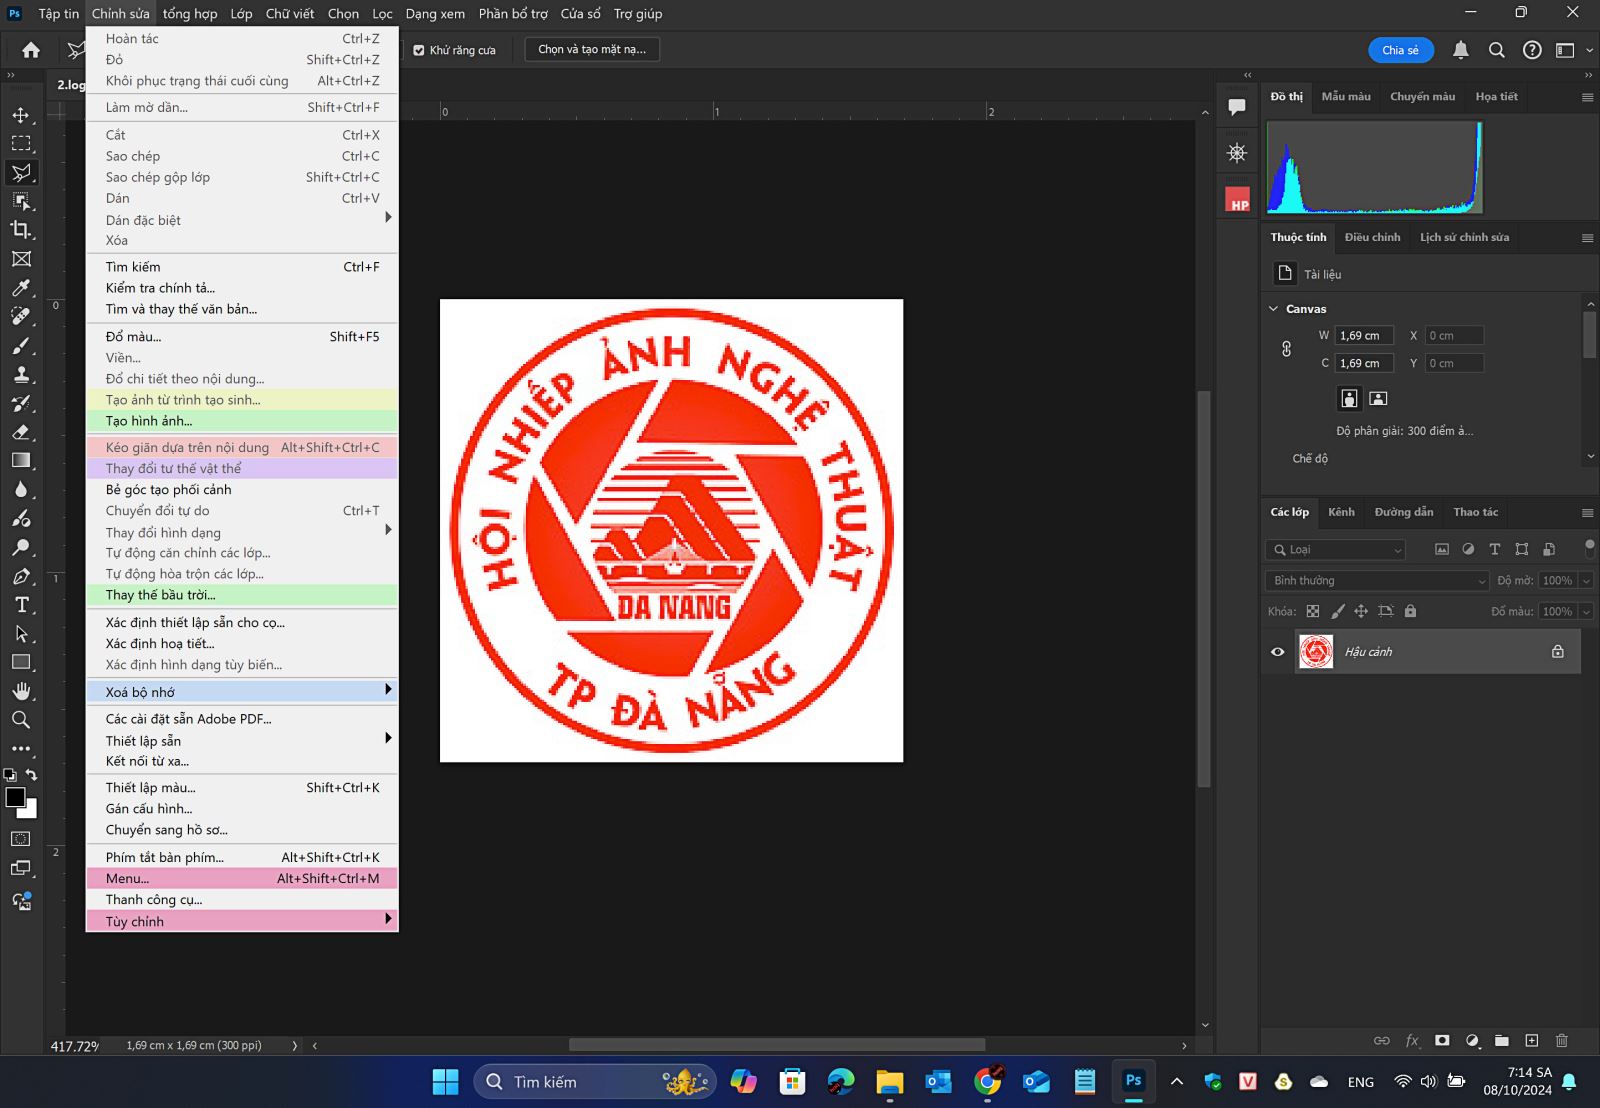Open Windows Start button
1600x1108 pixels.
(x=445, y=1082)
